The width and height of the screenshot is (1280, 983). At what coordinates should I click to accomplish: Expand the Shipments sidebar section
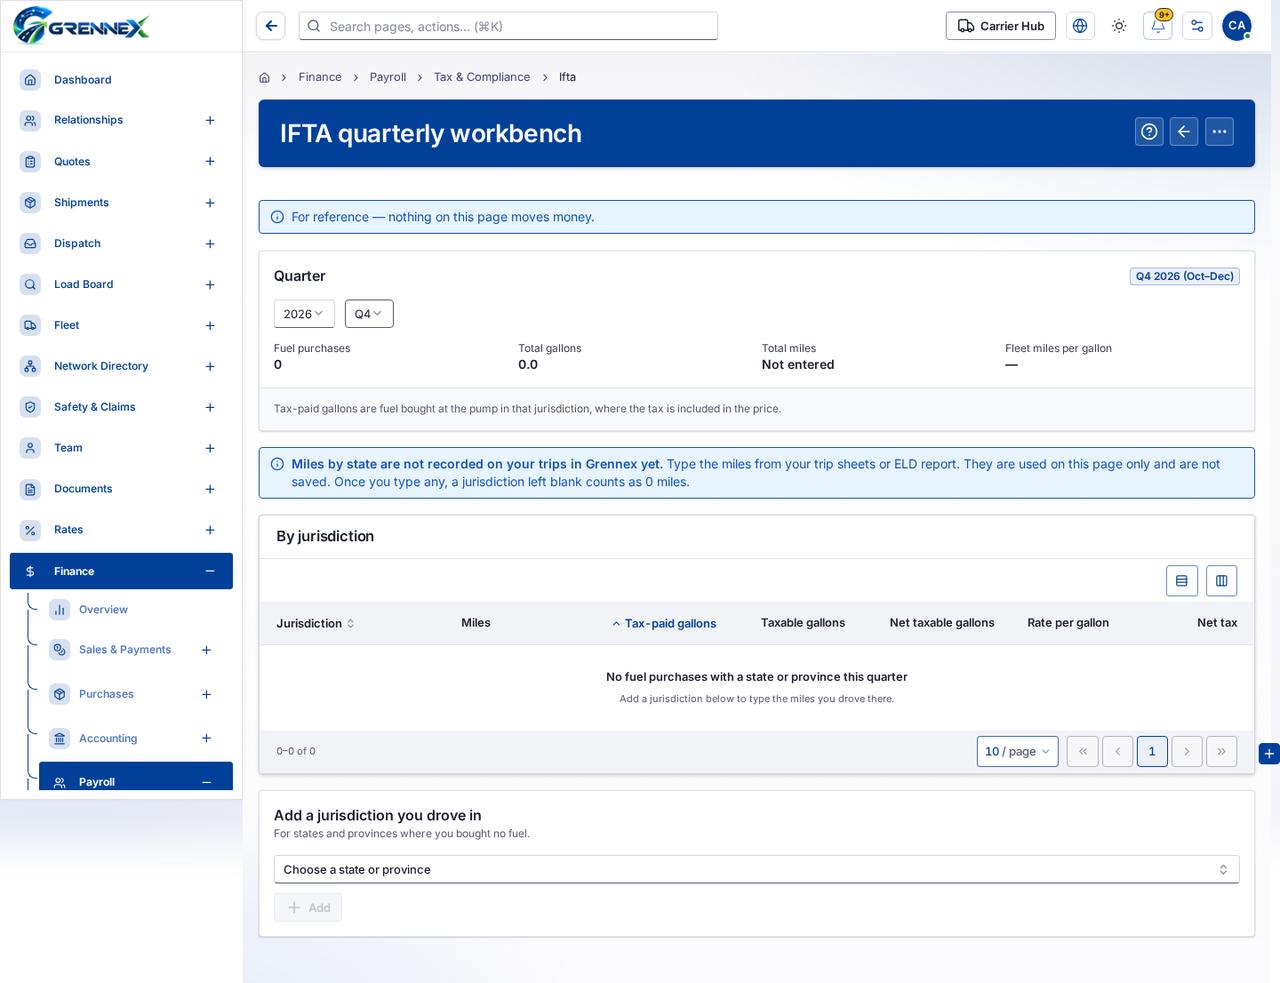210,203
